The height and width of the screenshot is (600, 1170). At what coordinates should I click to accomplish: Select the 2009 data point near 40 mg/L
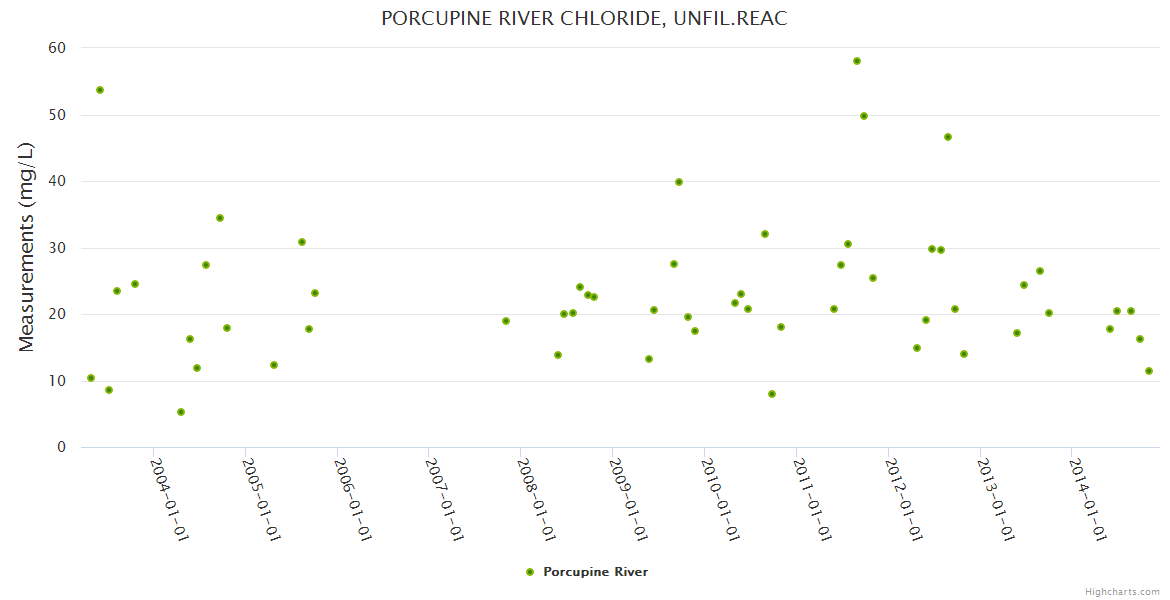(679, 182)
